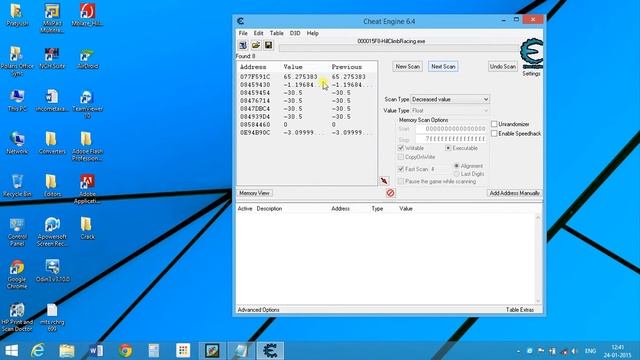
Task: Click the New Scan button
Action: pyautogui.click(x=407, y=67)
